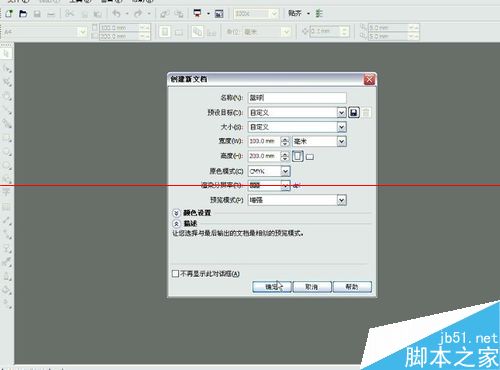Open the 毫米 units dropdown in dialog
This screenshot has width=500, height=370.
341,141
